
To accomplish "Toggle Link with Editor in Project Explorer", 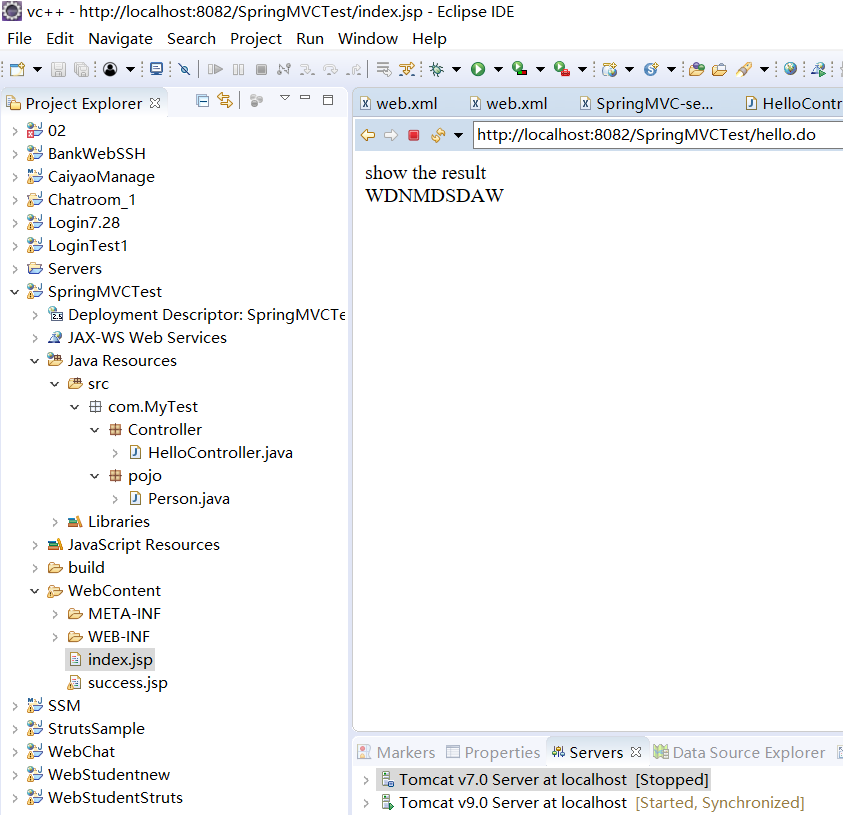I will [225, 100].
